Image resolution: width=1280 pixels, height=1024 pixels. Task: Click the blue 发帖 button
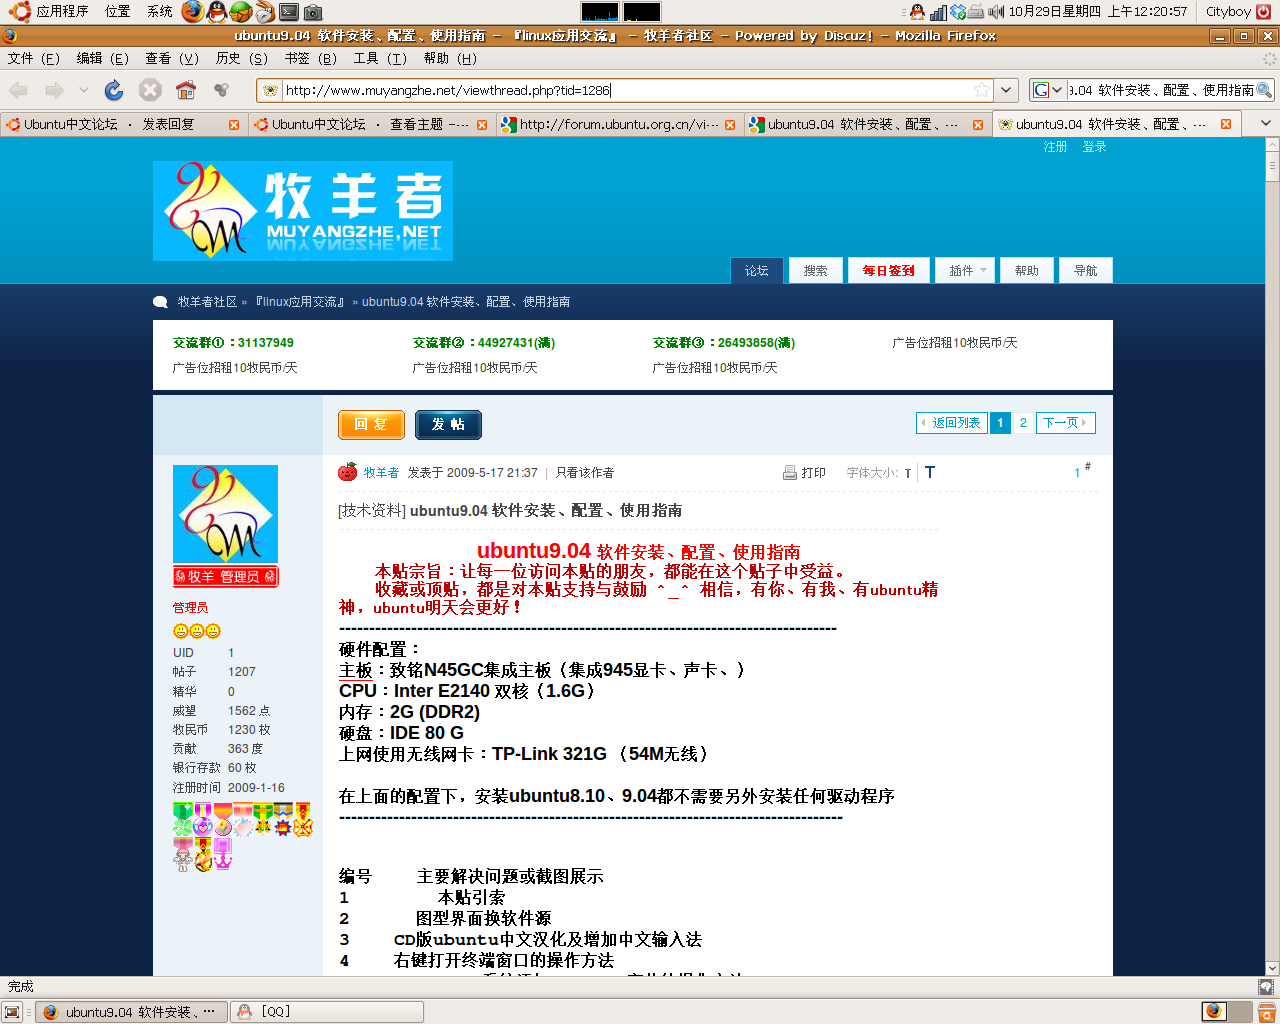point(448,425)
